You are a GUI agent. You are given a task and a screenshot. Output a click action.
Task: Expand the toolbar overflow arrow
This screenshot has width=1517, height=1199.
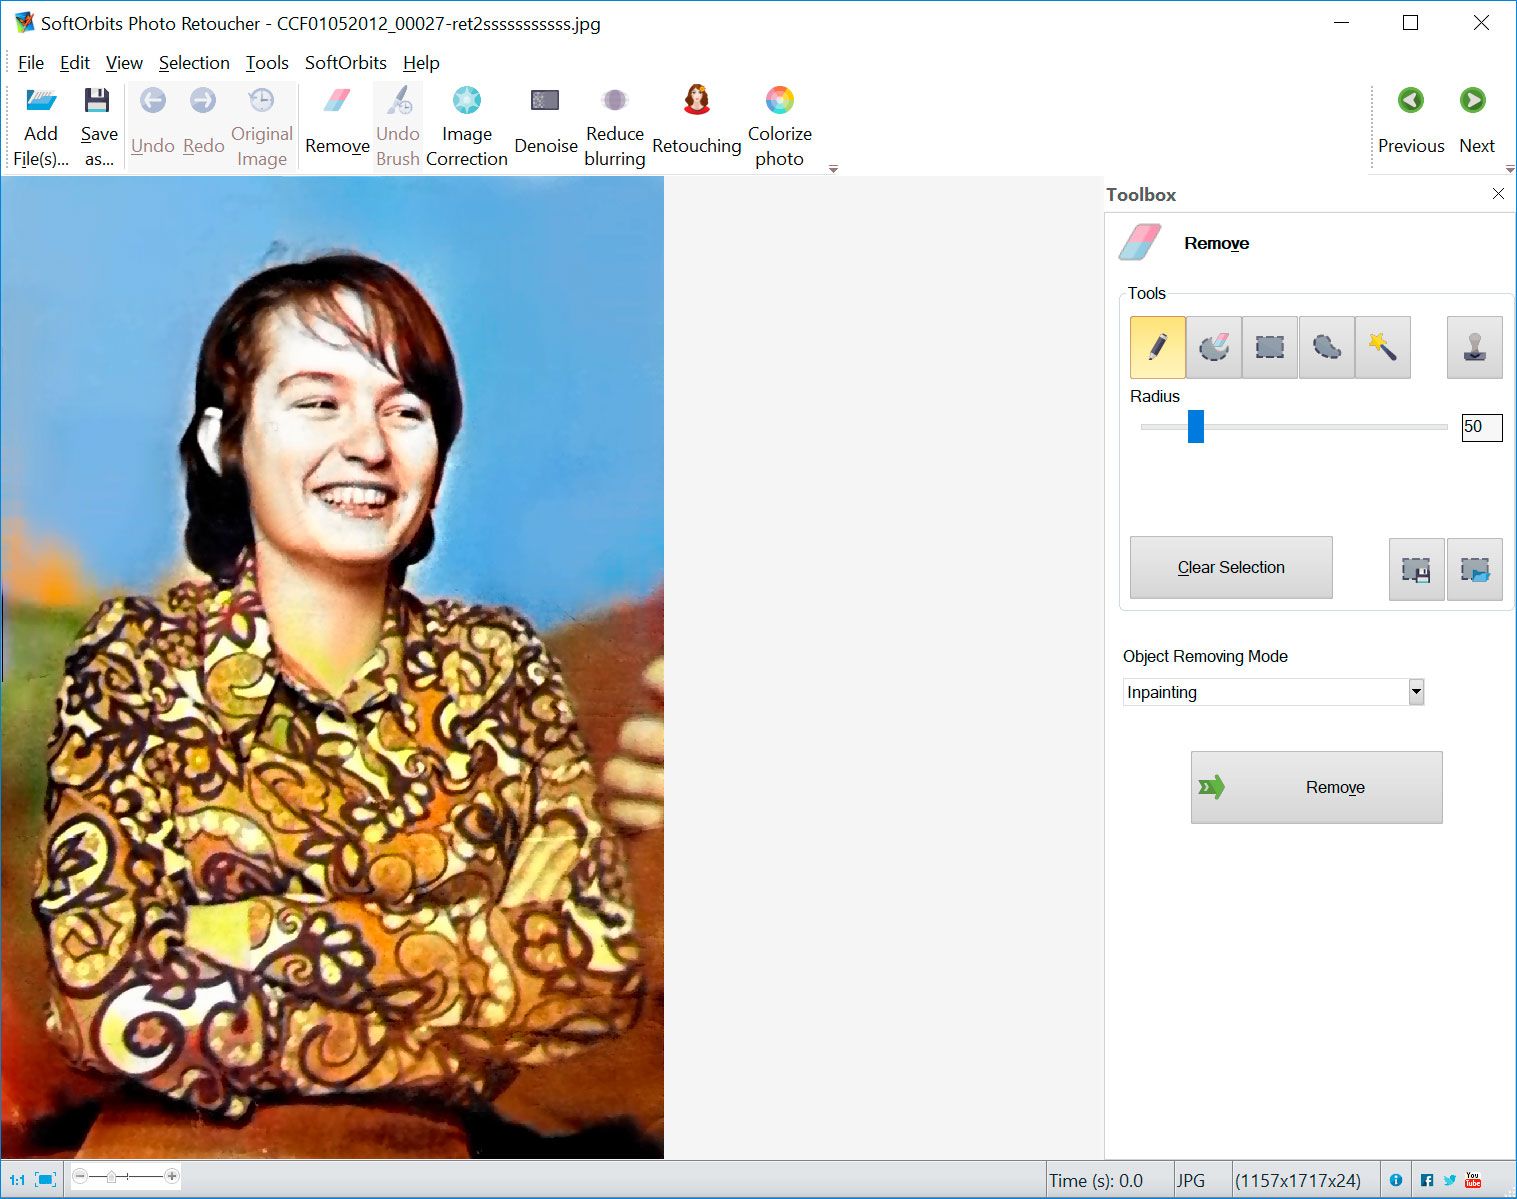pyautogui.click(x=833, y=170)
